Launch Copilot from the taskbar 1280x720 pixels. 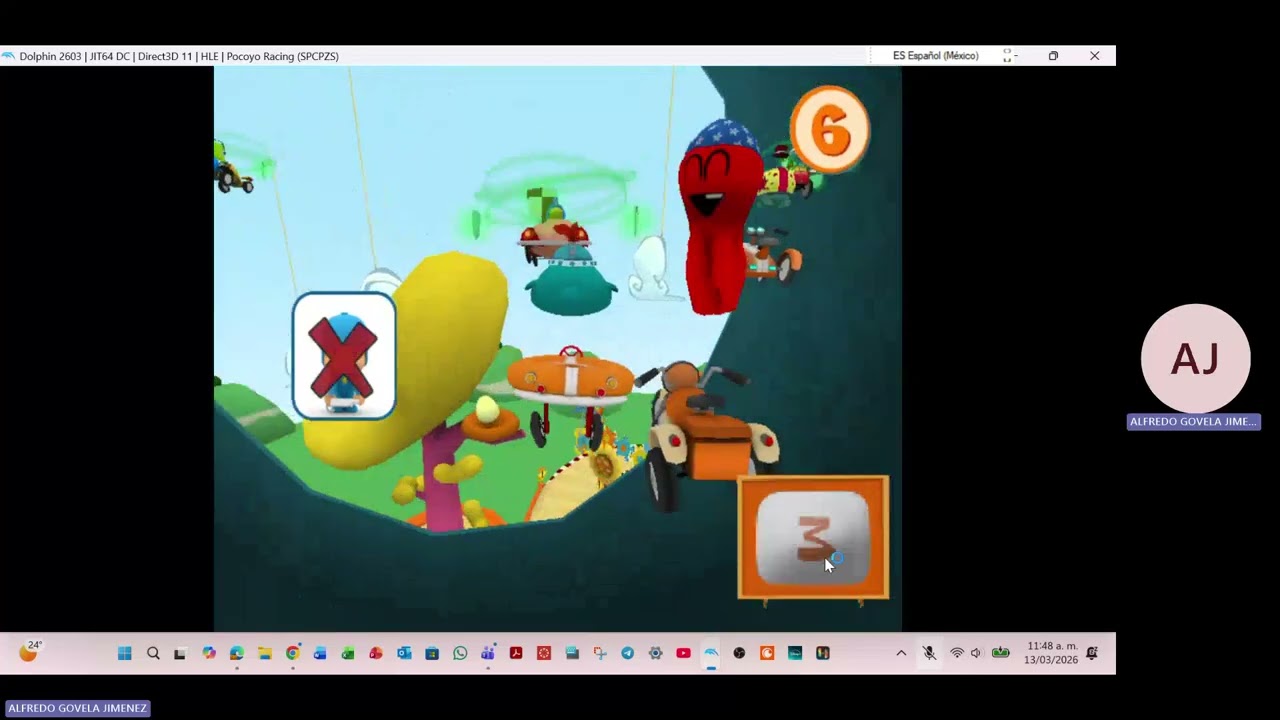208,653
